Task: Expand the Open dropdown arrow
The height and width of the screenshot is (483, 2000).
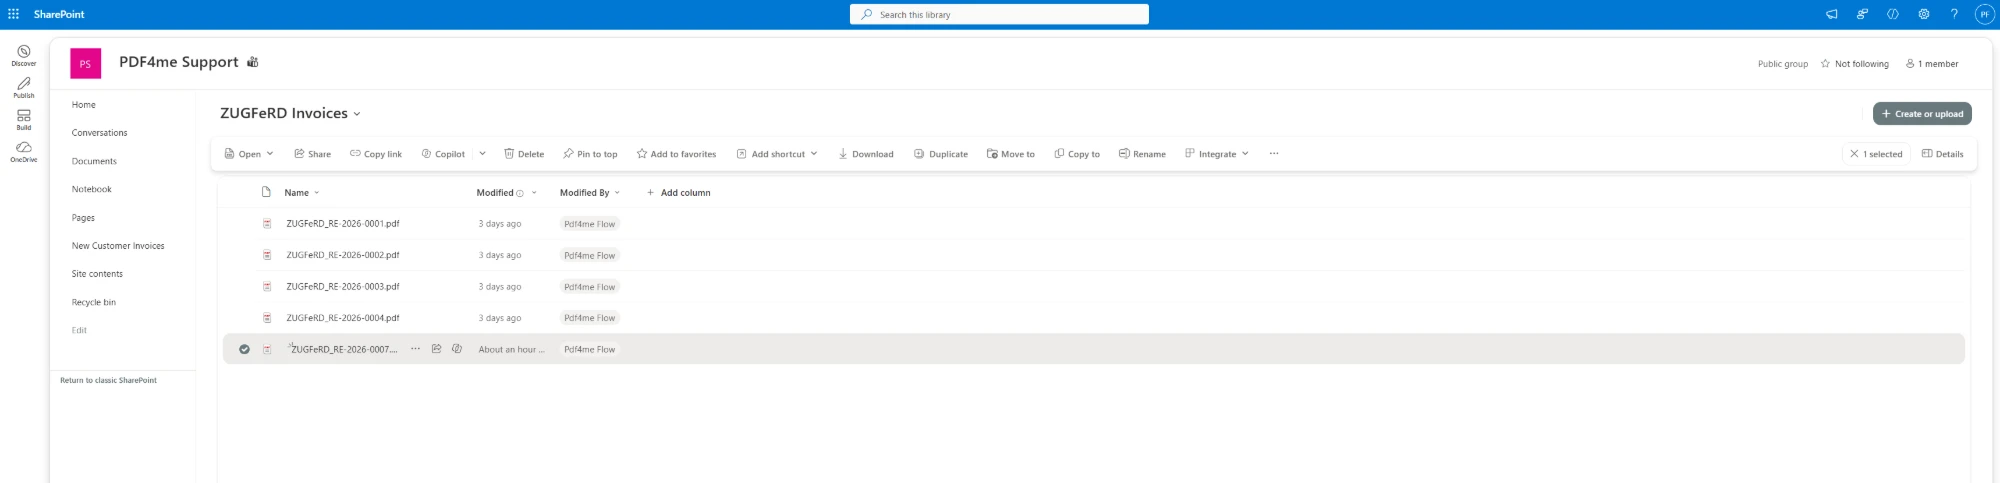Action: [x=270, y=154]
